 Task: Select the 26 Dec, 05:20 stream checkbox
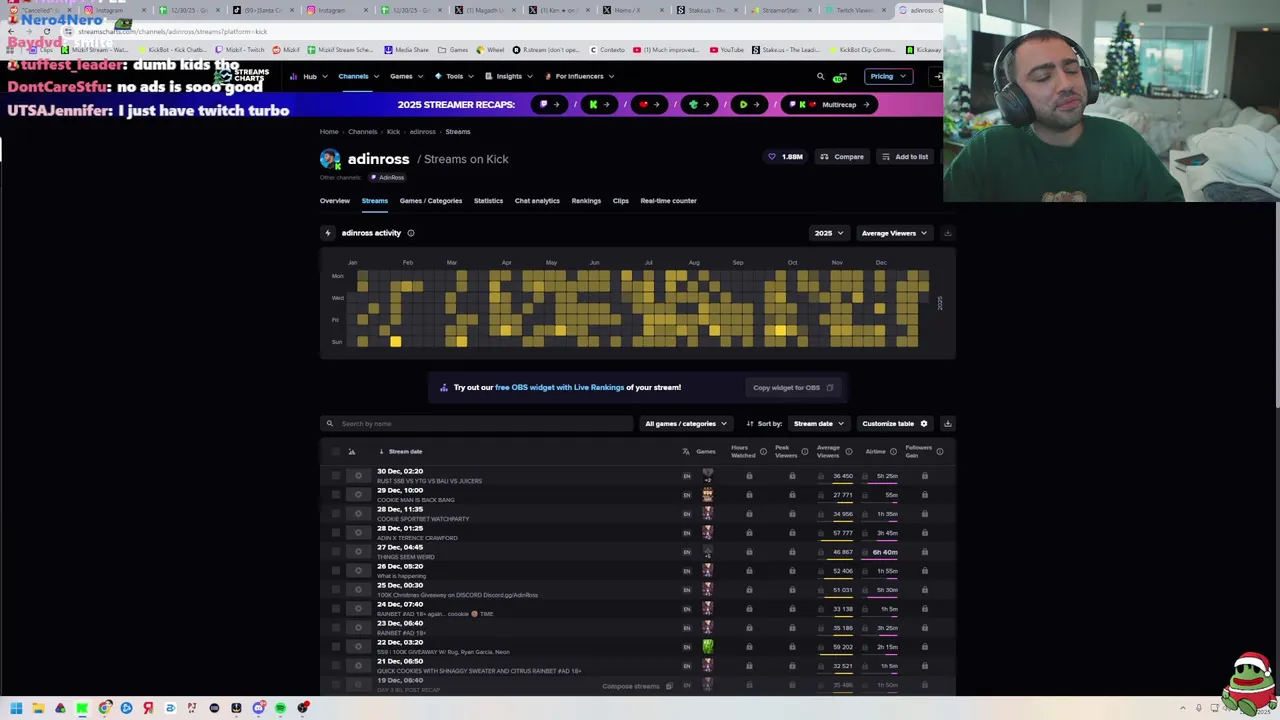point(335,571)
